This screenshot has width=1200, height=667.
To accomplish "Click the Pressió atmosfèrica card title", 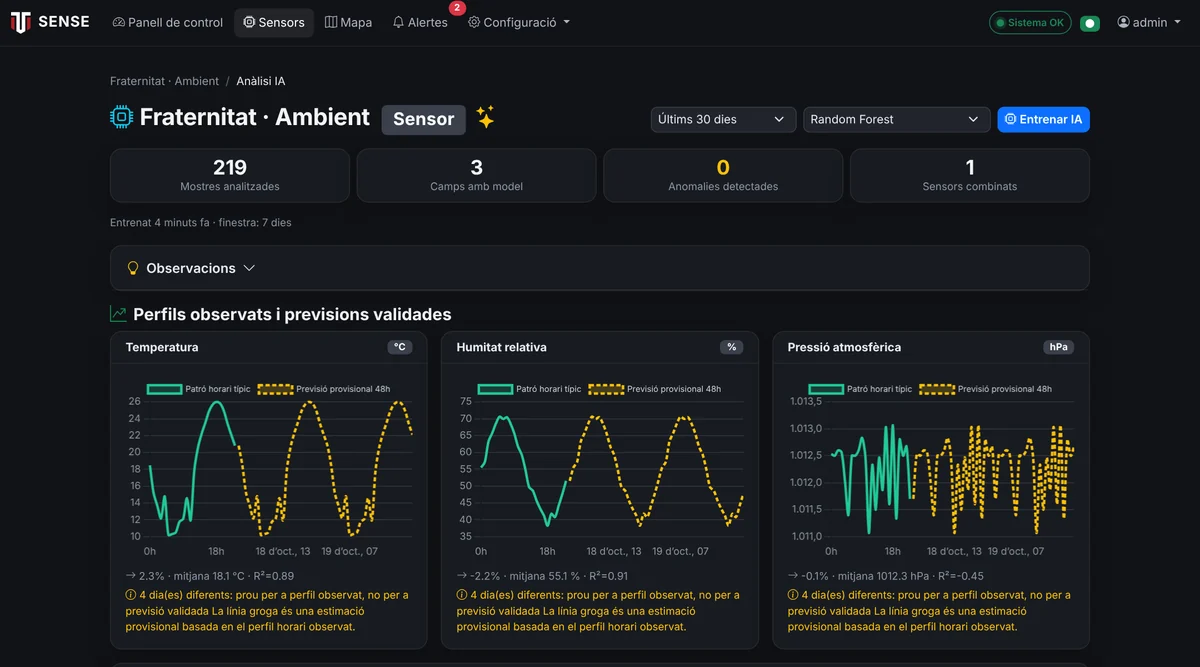I will coord(844,347).
